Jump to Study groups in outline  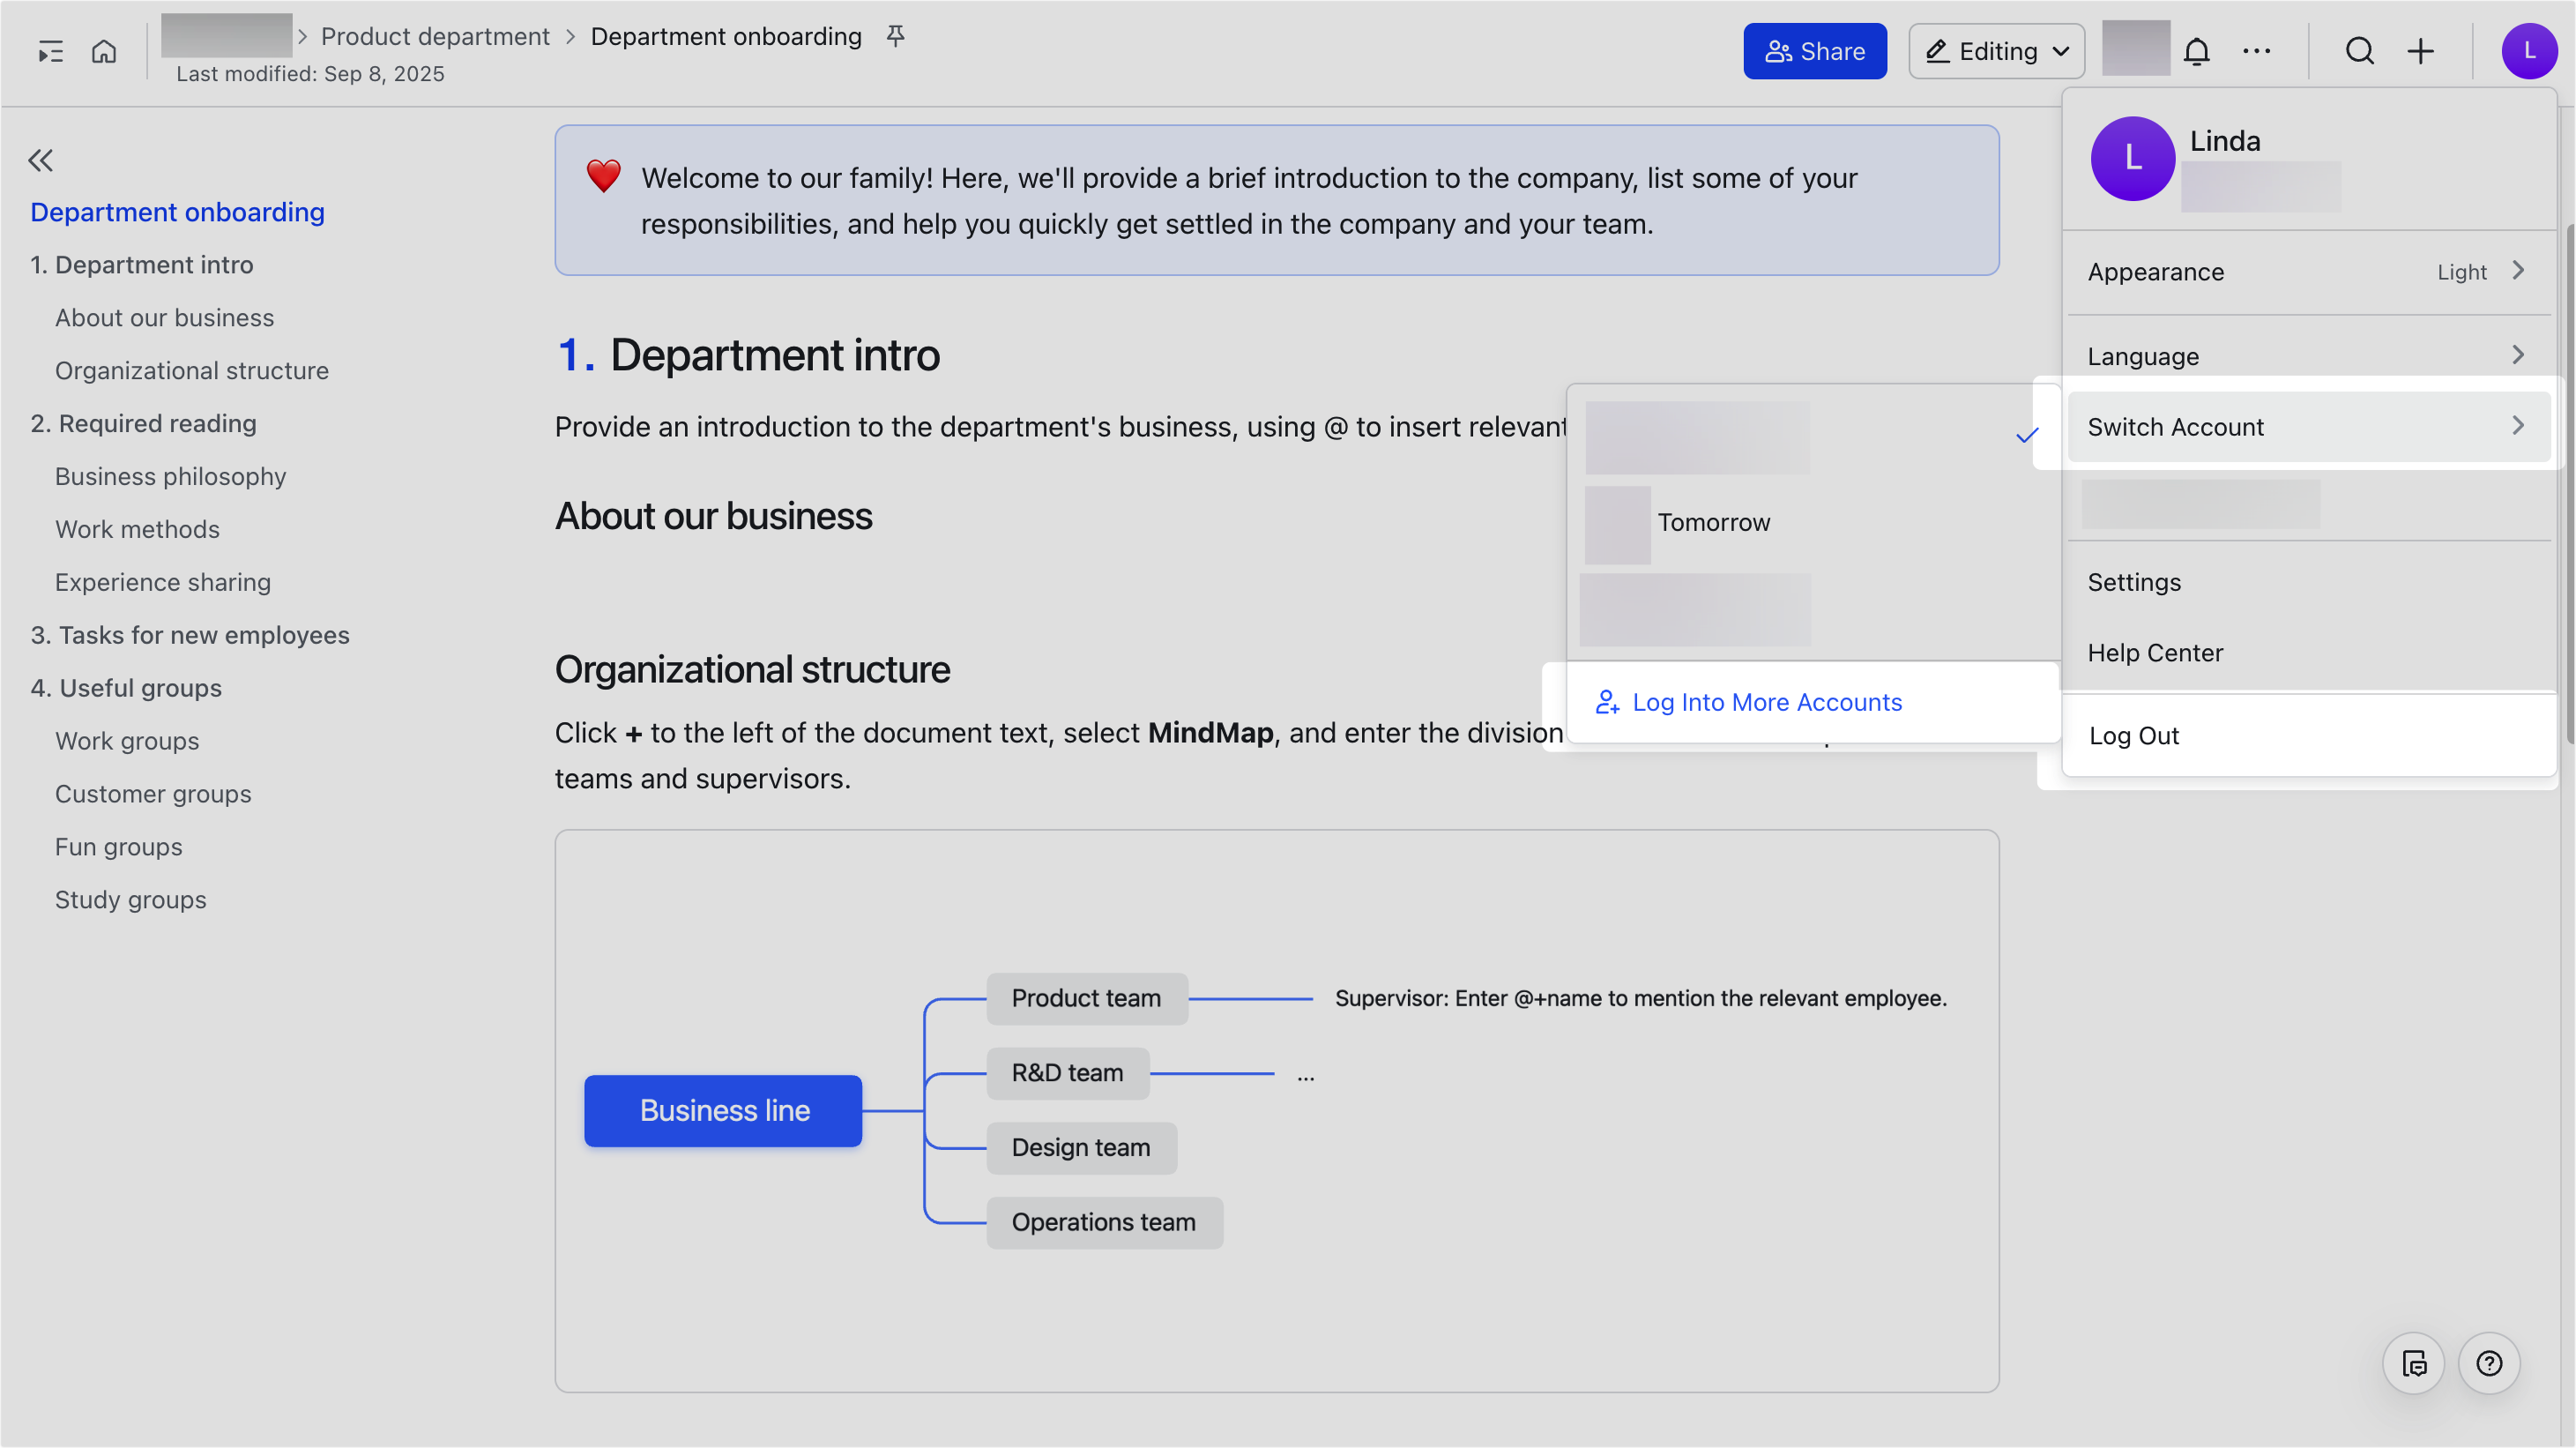pyautogui.click(x=130, y=900)
